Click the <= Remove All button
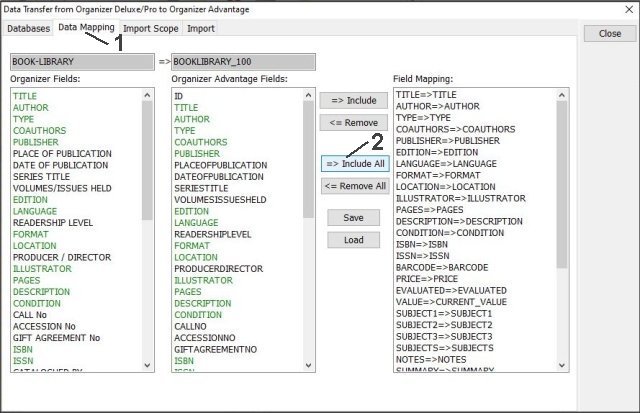This screenshot has height=413, width=640. [x=355, y=186]
